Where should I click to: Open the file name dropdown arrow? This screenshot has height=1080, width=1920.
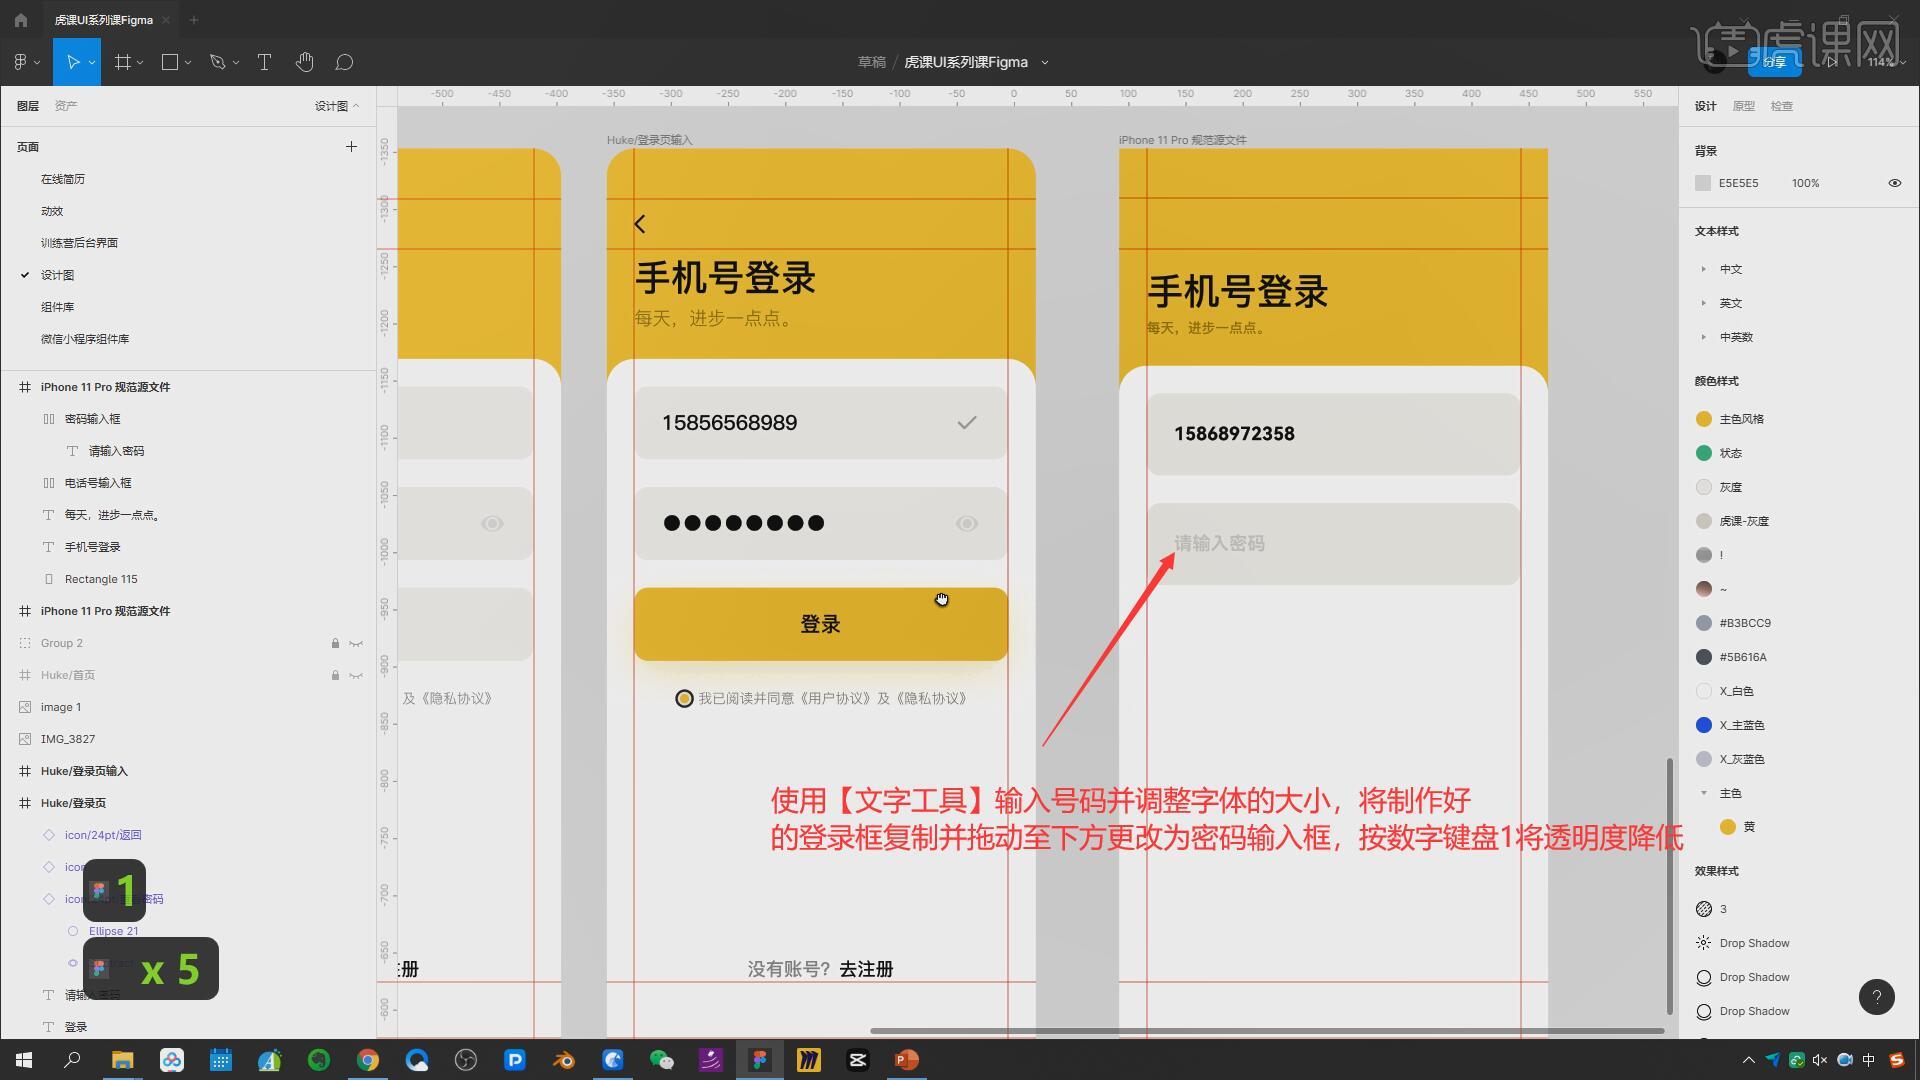(x=1045, y=62)
